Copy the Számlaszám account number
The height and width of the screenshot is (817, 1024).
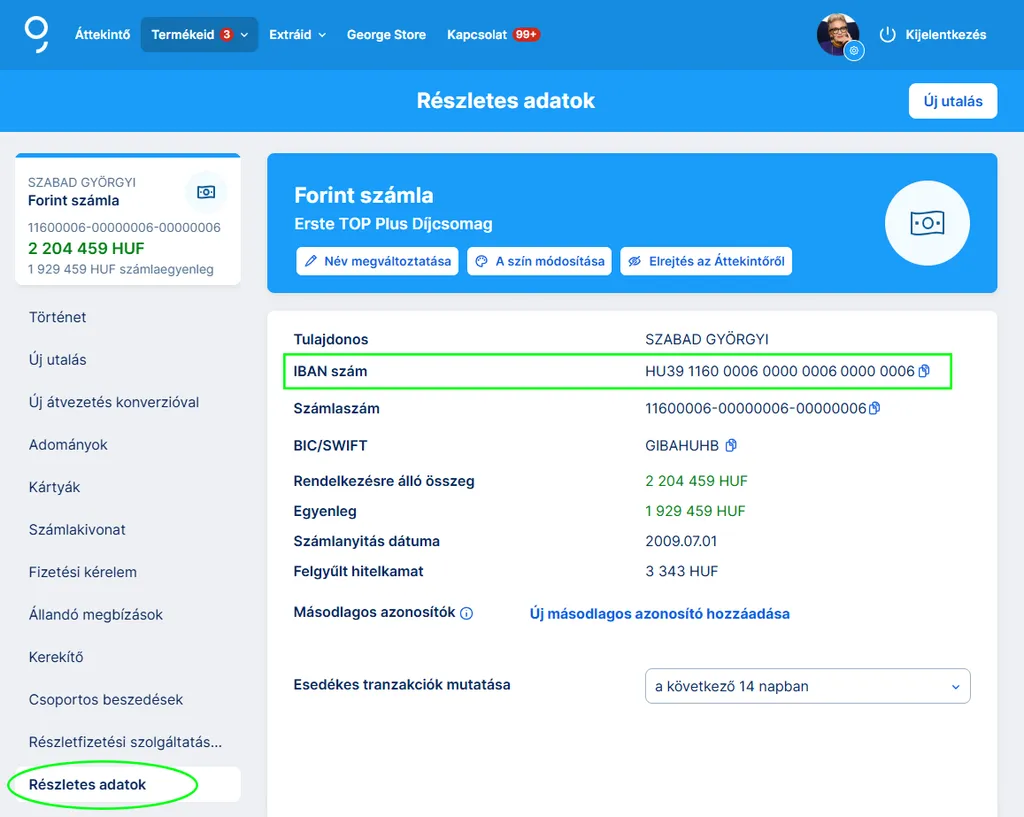click(x=875, y=408)
